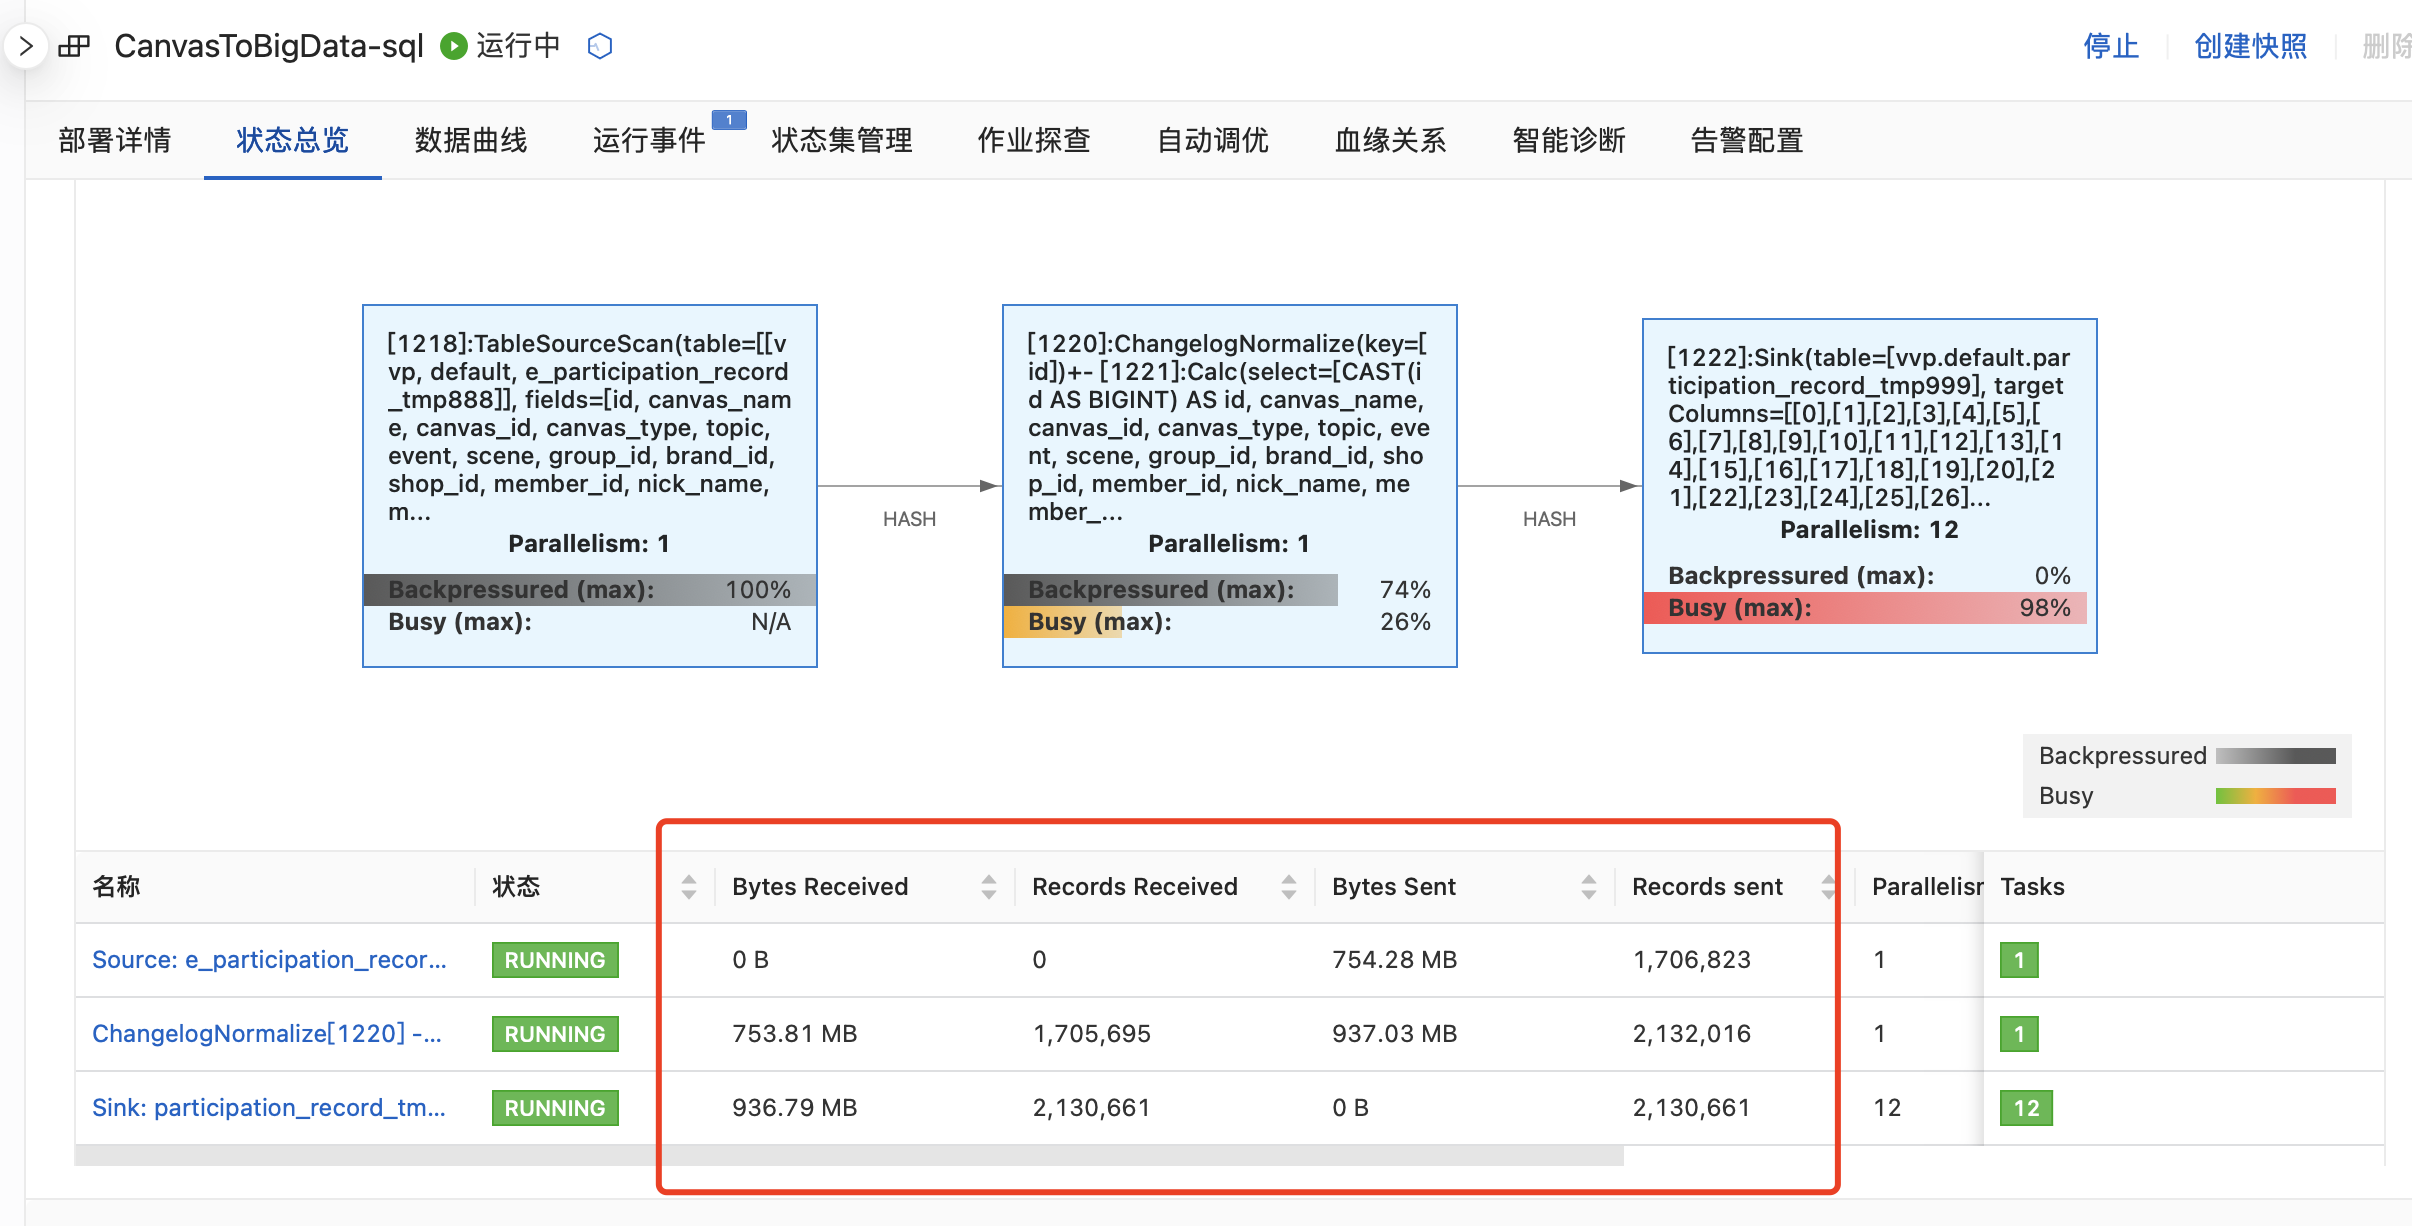Sort by the Bytes Received column arrows
Image resolution: width=2412 pixels, height=1226 pixels.
point(988,887)
